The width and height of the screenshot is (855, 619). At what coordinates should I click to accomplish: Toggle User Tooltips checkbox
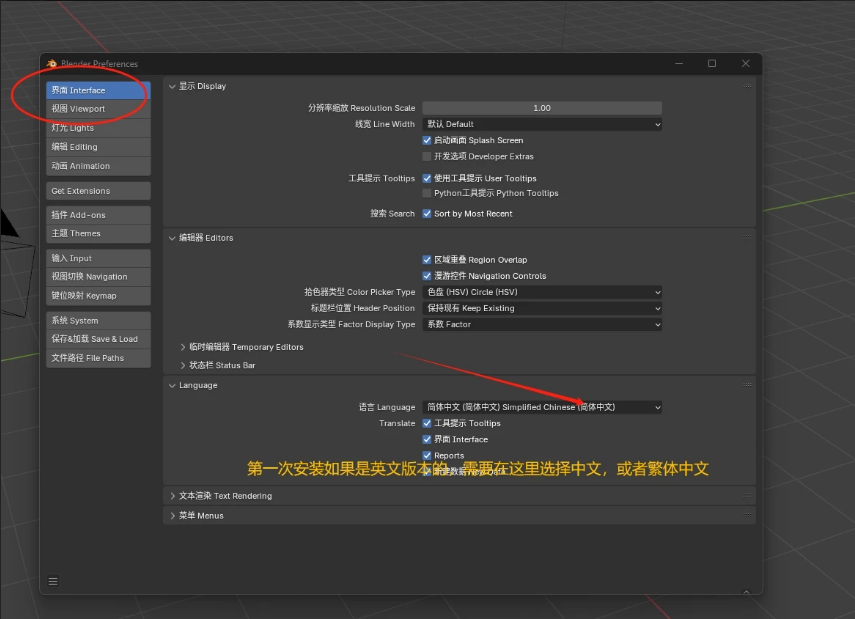[x=427, y=178]
